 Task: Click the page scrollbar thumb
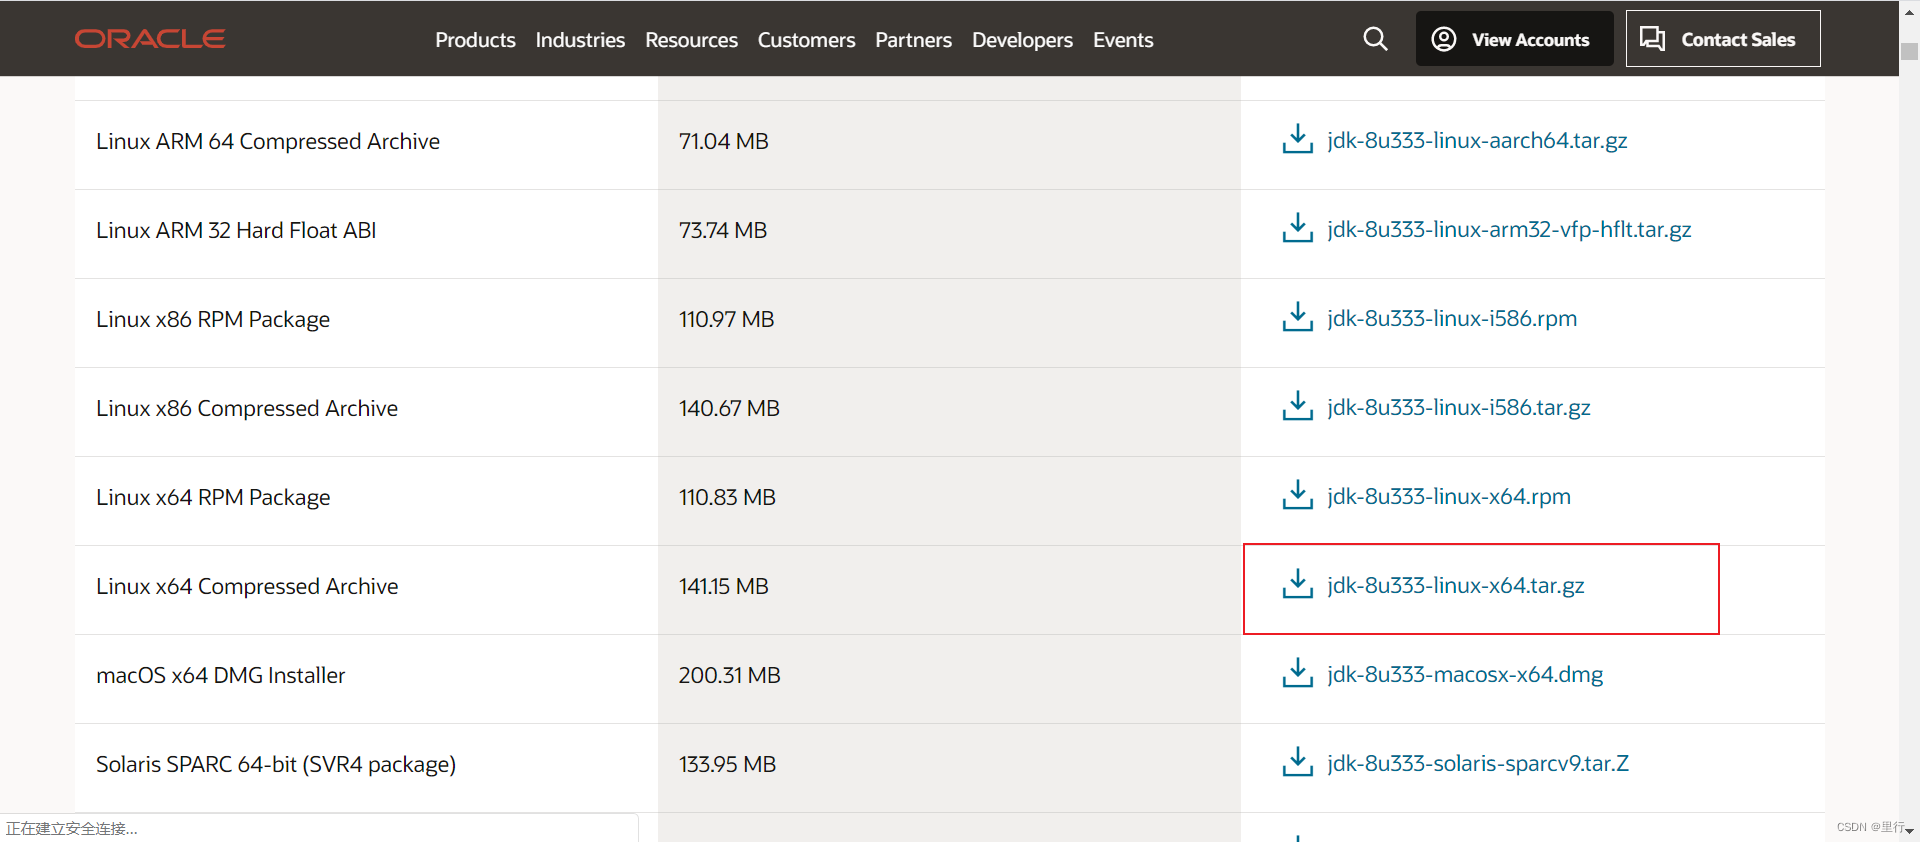click(1909, 52)
